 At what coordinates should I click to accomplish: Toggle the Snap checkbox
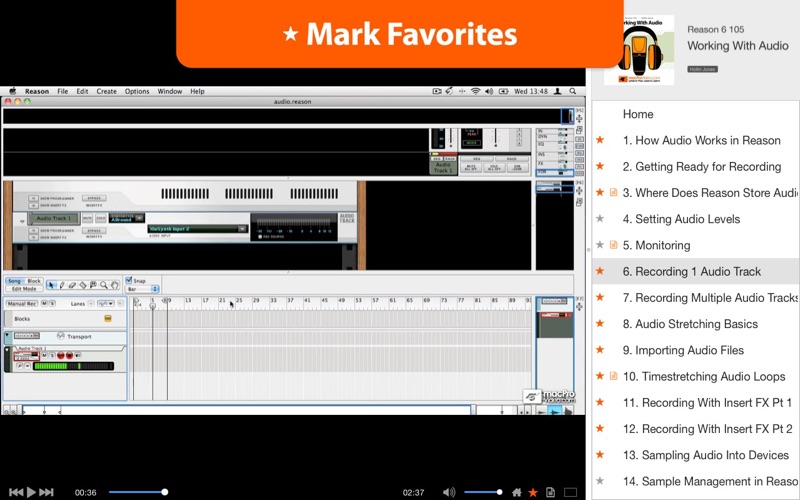[129, 280]
